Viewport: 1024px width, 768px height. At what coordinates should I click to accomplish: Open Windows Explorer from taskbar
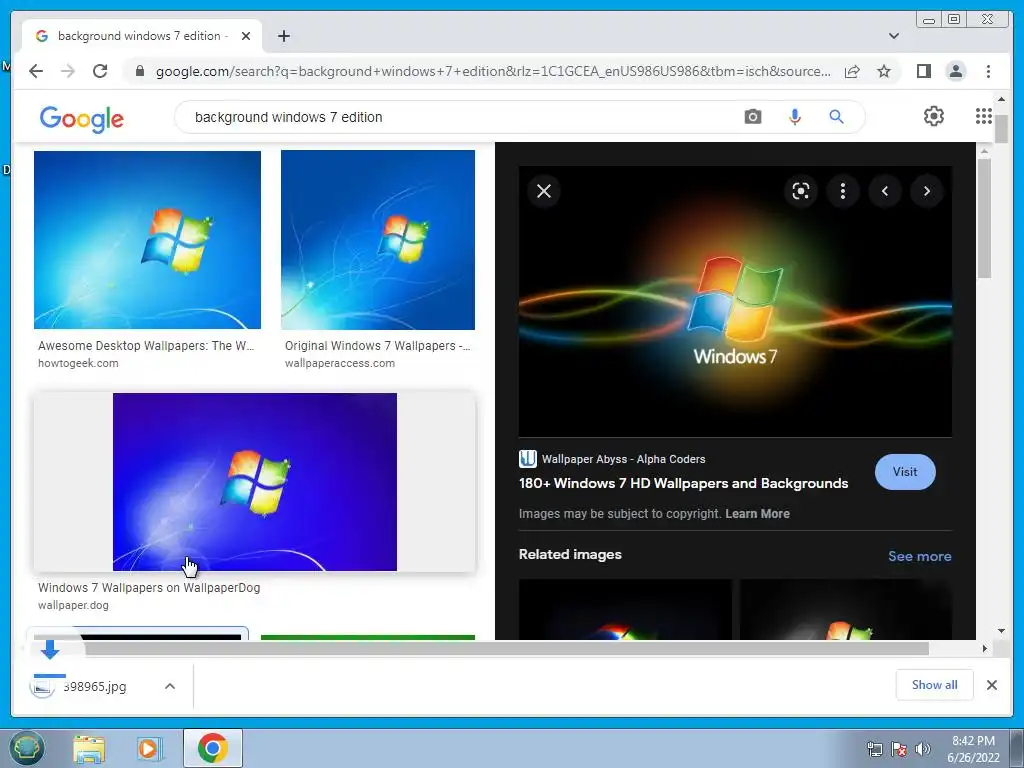click(x=89, y=748)
